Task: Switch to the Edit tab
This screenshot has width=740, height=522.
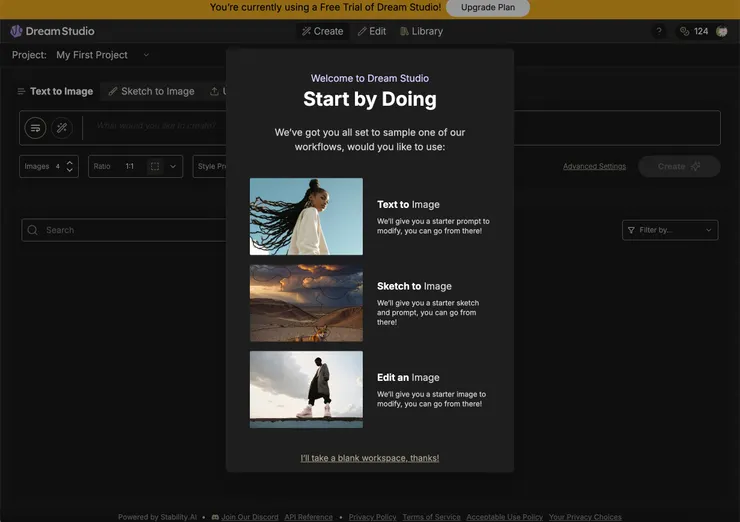Action: click(x=372, y=31)
